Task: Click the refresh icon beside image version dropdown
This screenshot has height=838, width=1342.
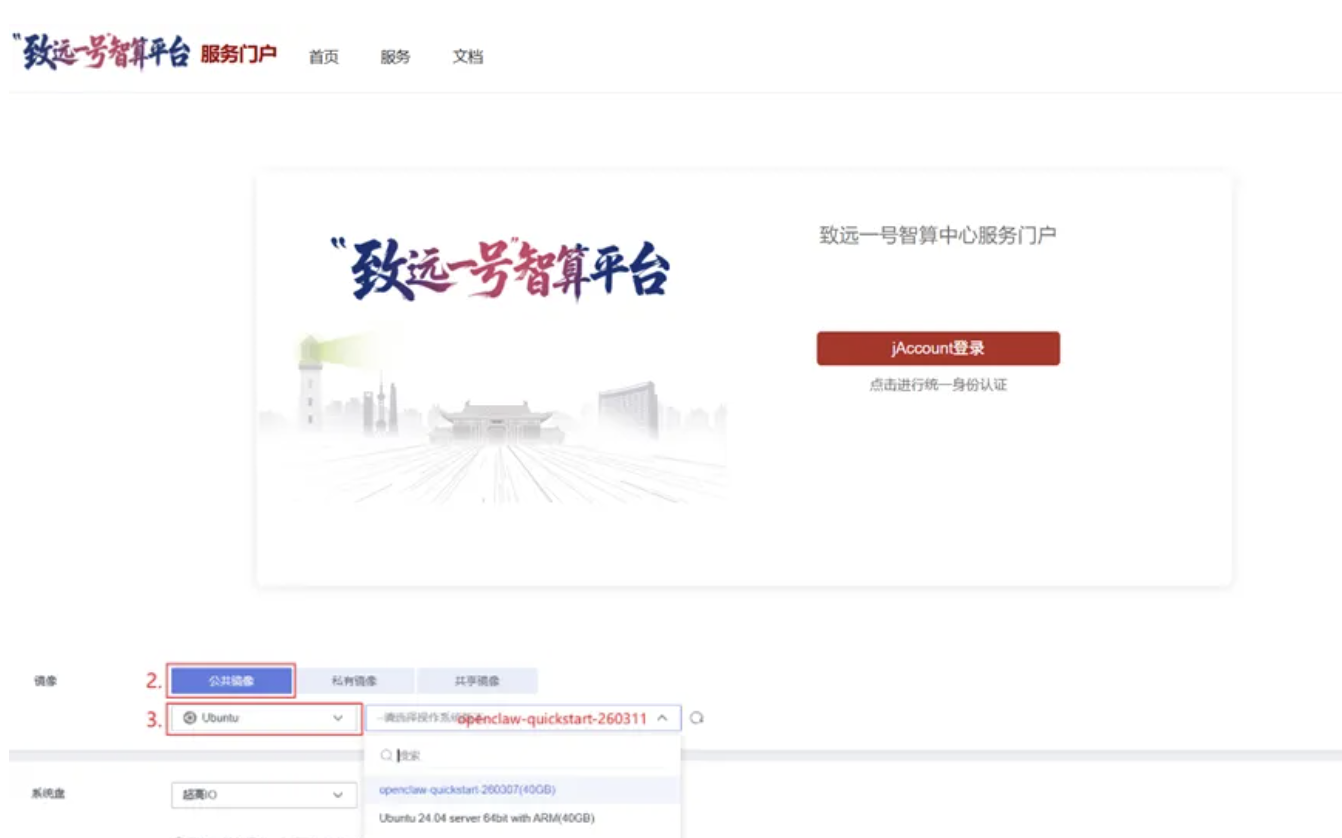Action: (x=697, y=718)
